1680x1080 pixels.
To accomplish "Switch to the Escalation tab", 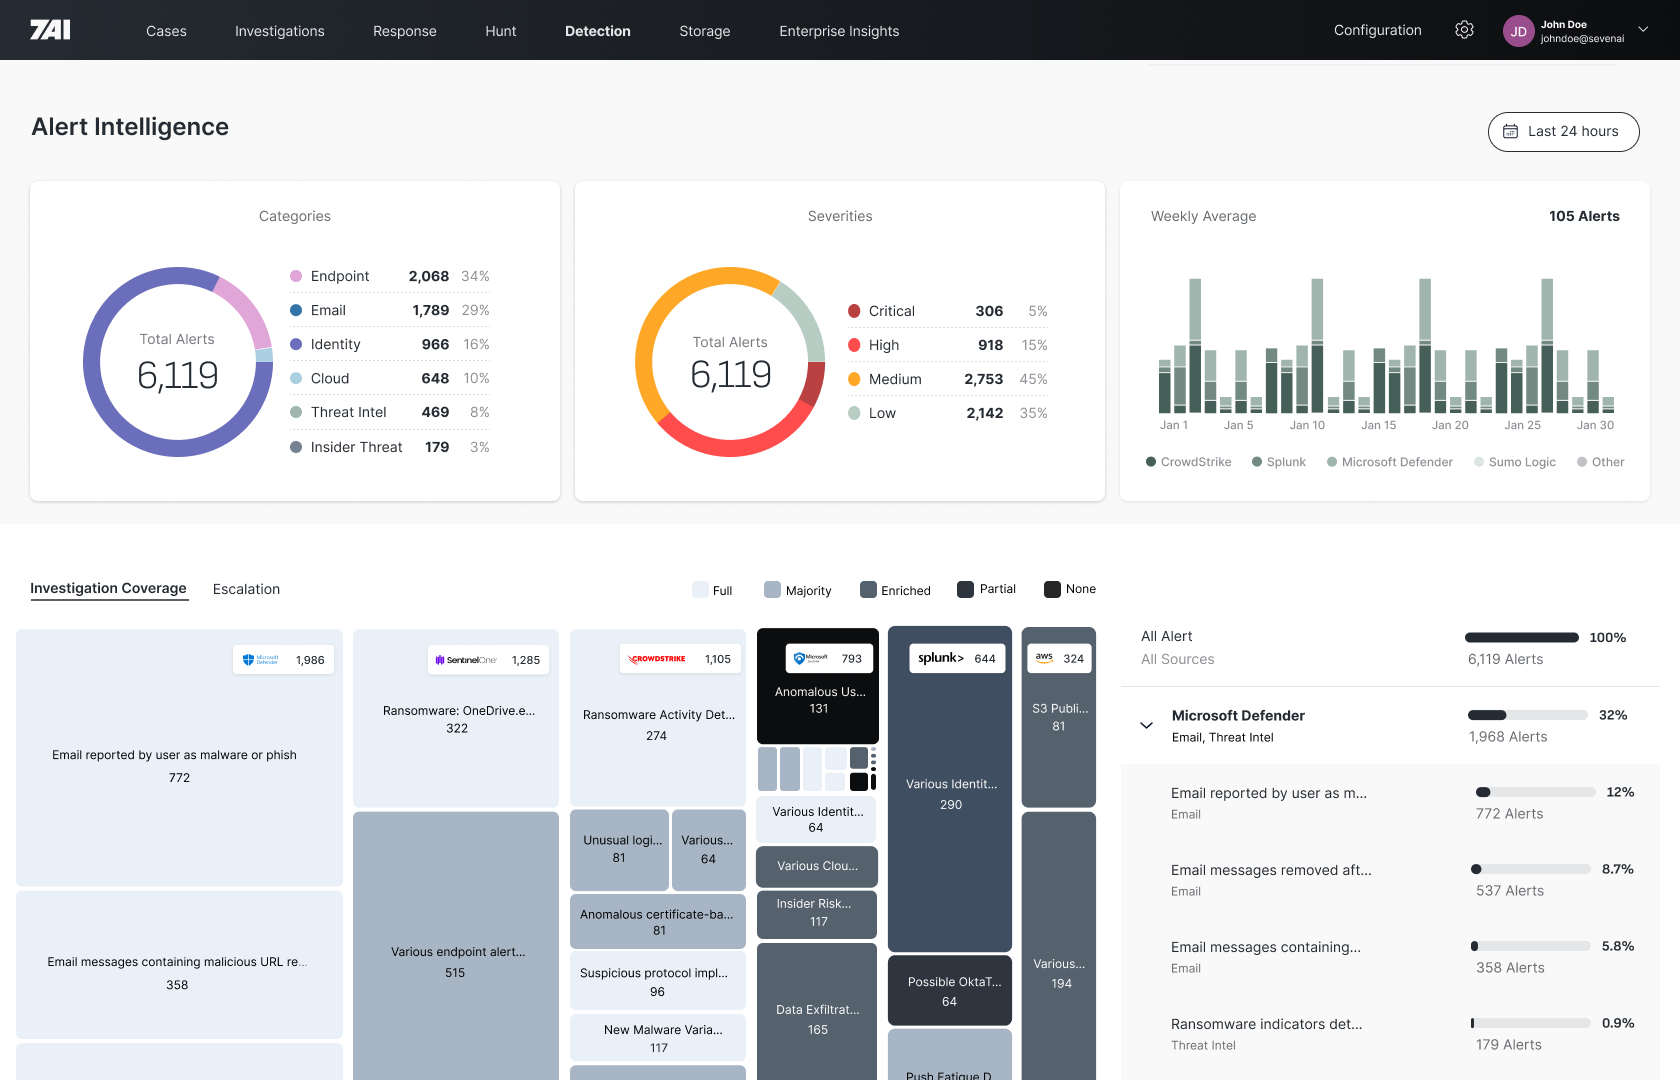I will click(246, 589).
